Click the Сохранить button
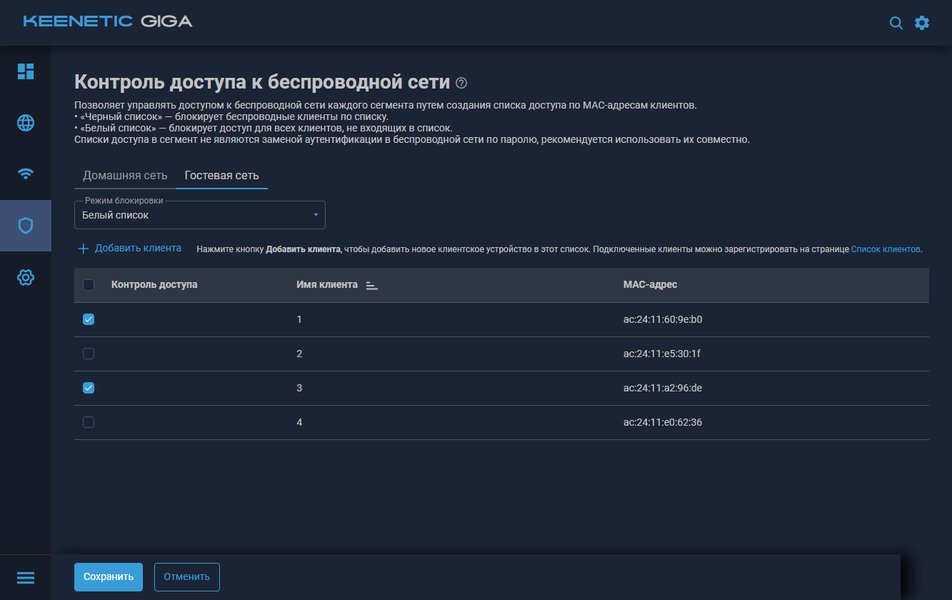The width and height of the screenshot is (952, 600). [108, 577]
